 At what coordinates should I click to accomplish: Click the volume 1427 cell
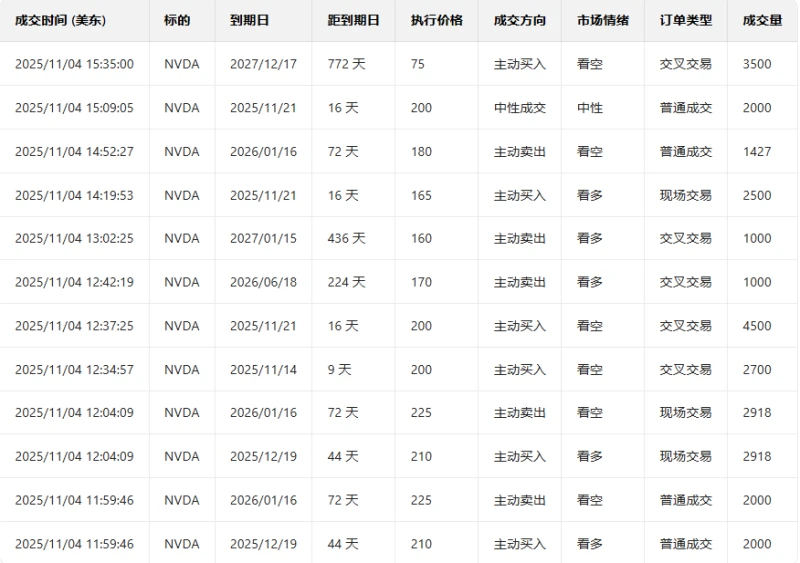click(x=757, y=152)
